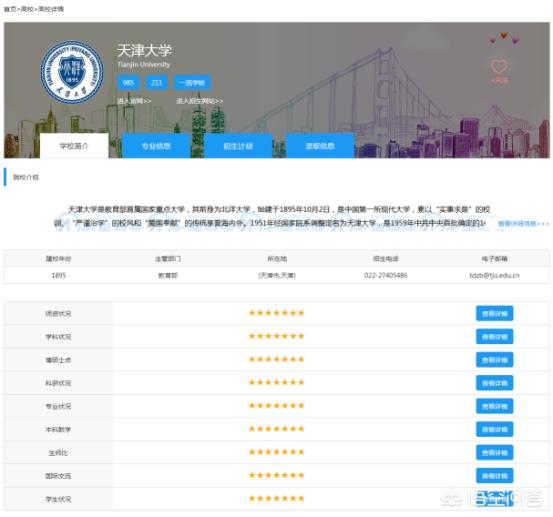
Task: View details for the 专业状况 row
Action: tap(494, 406)
